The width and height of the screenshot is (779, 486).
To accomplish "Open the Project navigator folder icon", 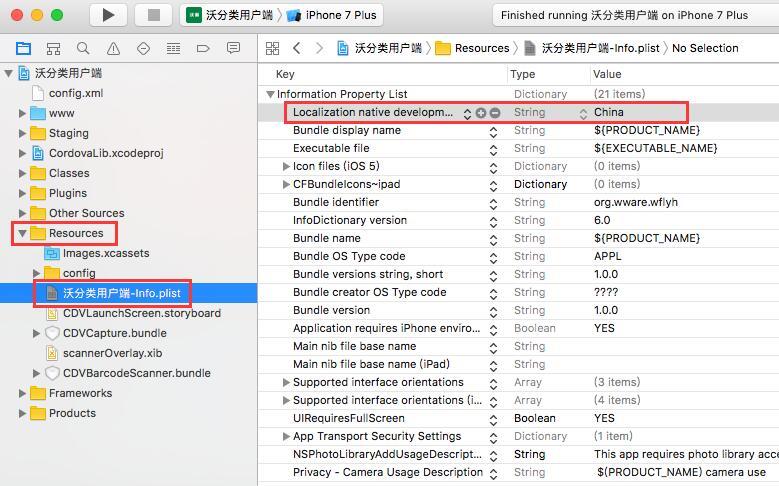I will [x=23, y=48].
